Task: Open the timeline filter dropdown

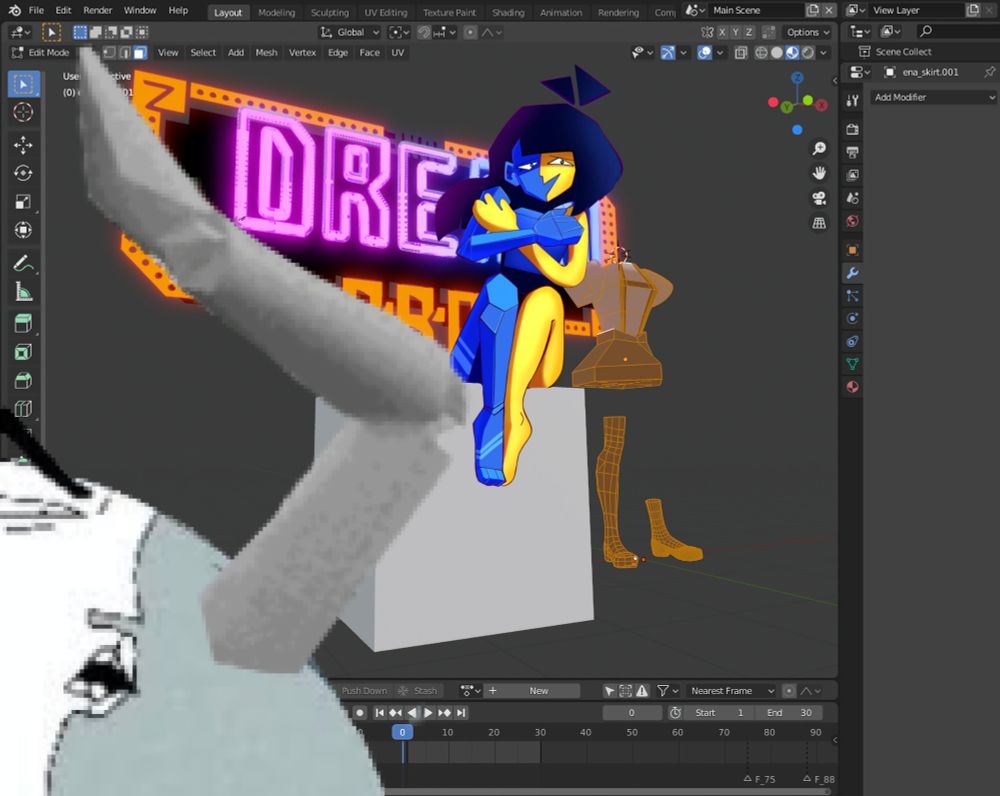Action: coord(667,691)
